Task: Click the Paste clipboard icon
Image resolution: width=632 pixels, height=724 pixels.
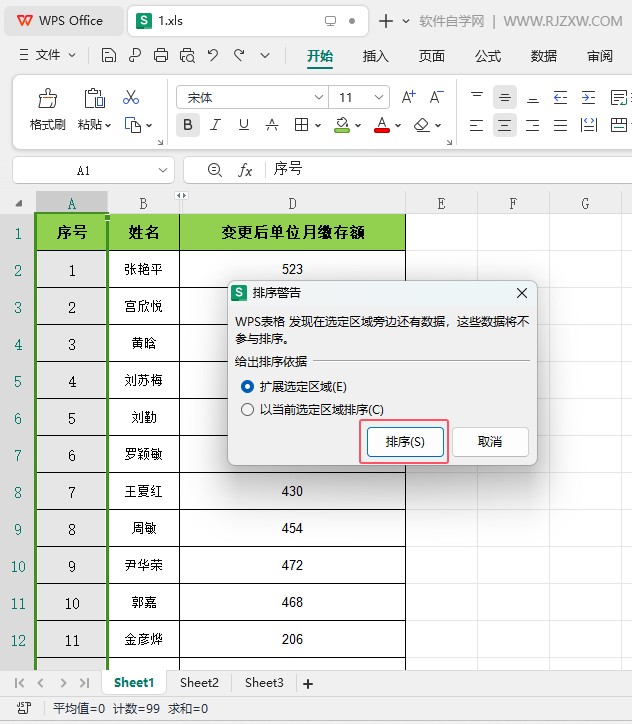Action: pos(94,98)
